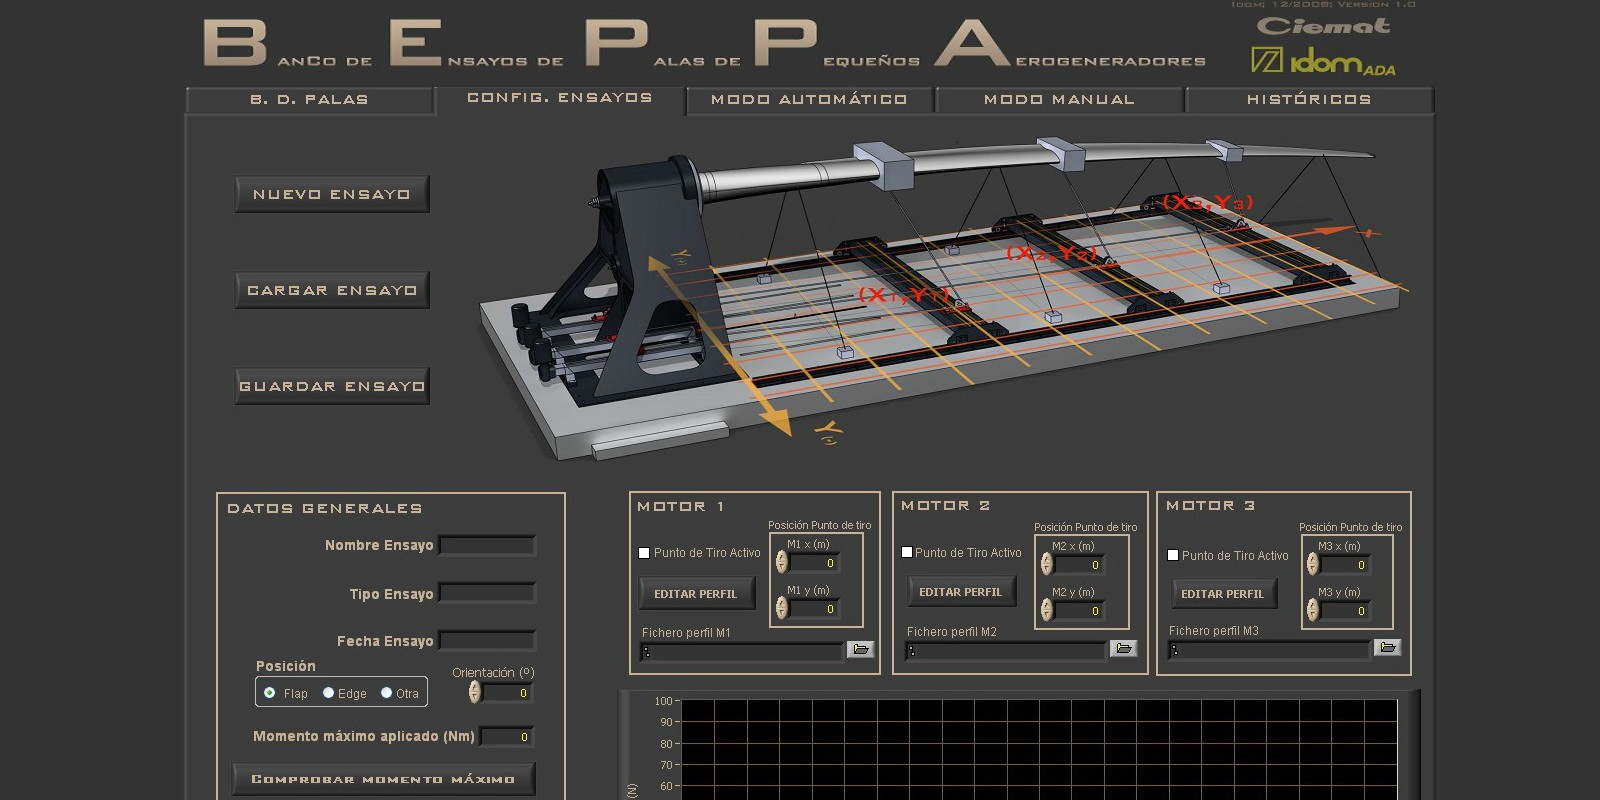This screenshot has height=800, width=1600.
Task: Click the M1 x (m) value field
Action: (x=814, y=564)
